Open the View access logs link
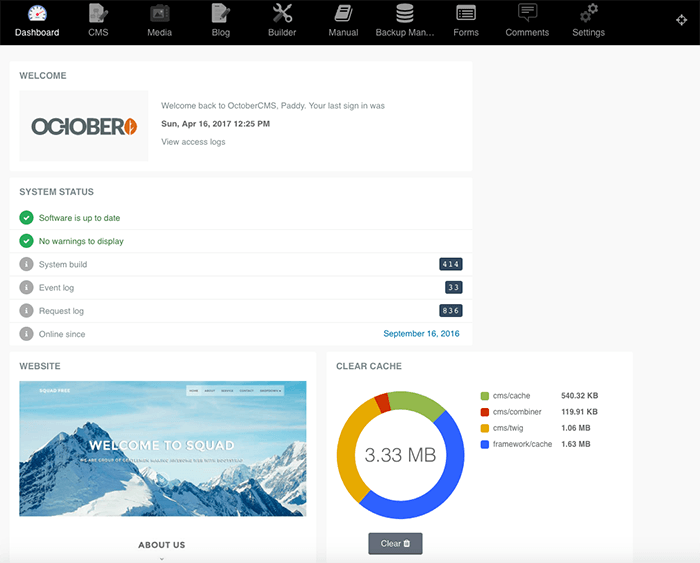 tap(193, 142)
